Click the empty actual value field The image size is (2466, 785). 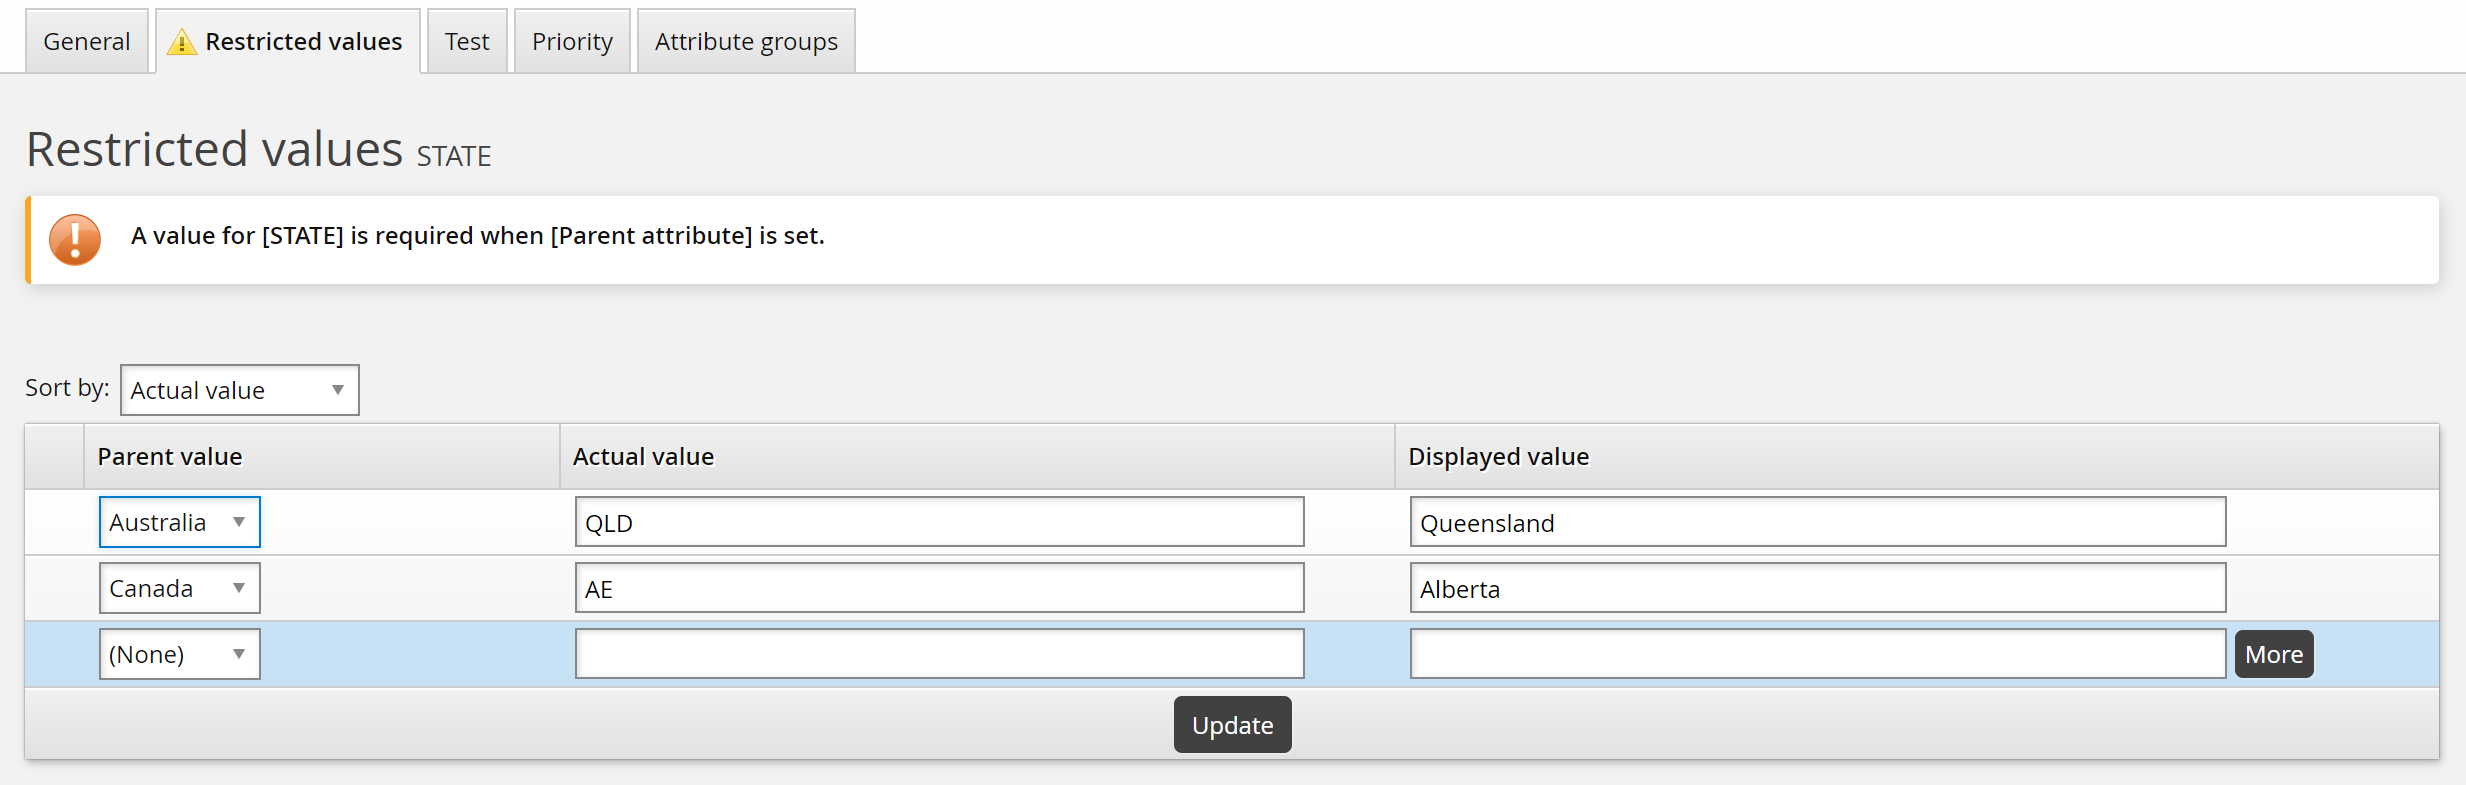click(939, 654)
